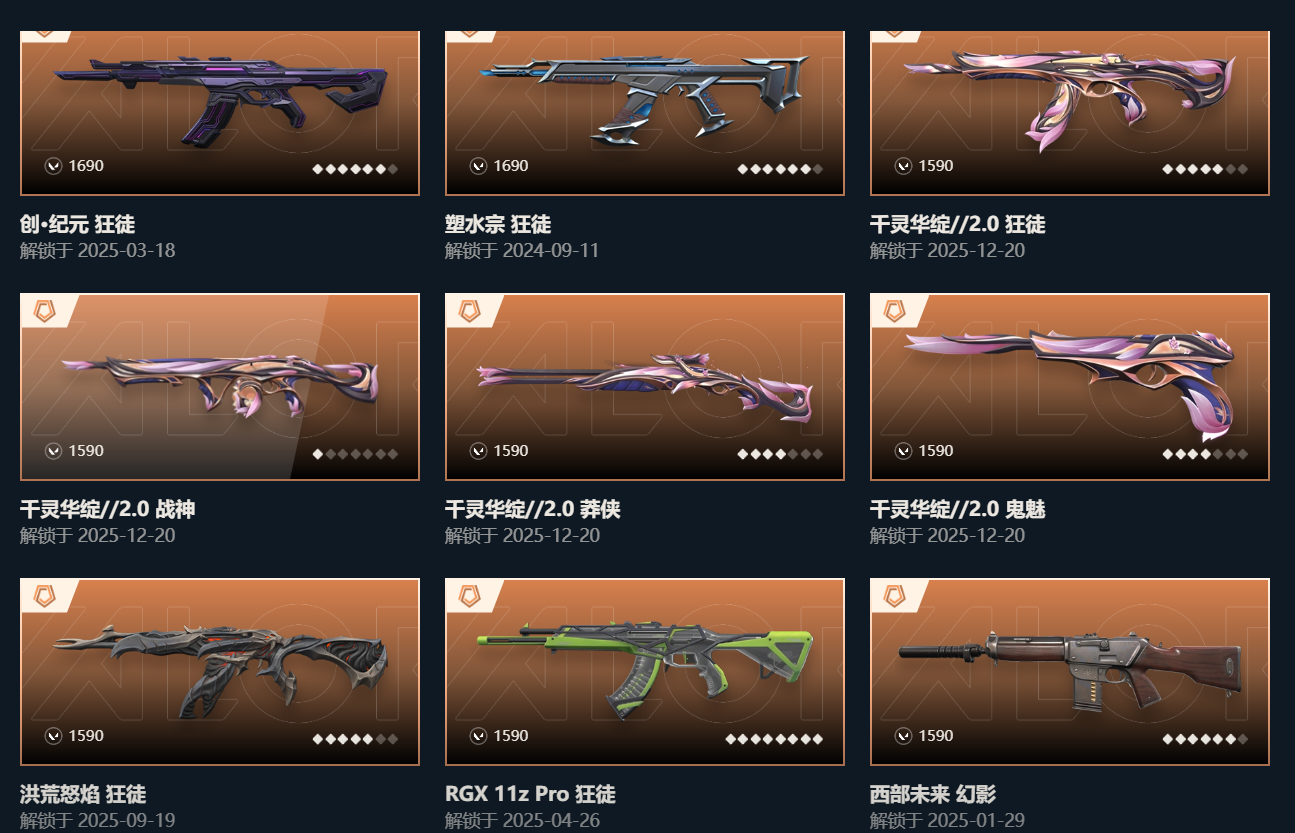The width and height of the screenshot is (1295, 833).
Task: Click the level diamonds on RGX 11z Pro card
Action: tap(774, 739)
